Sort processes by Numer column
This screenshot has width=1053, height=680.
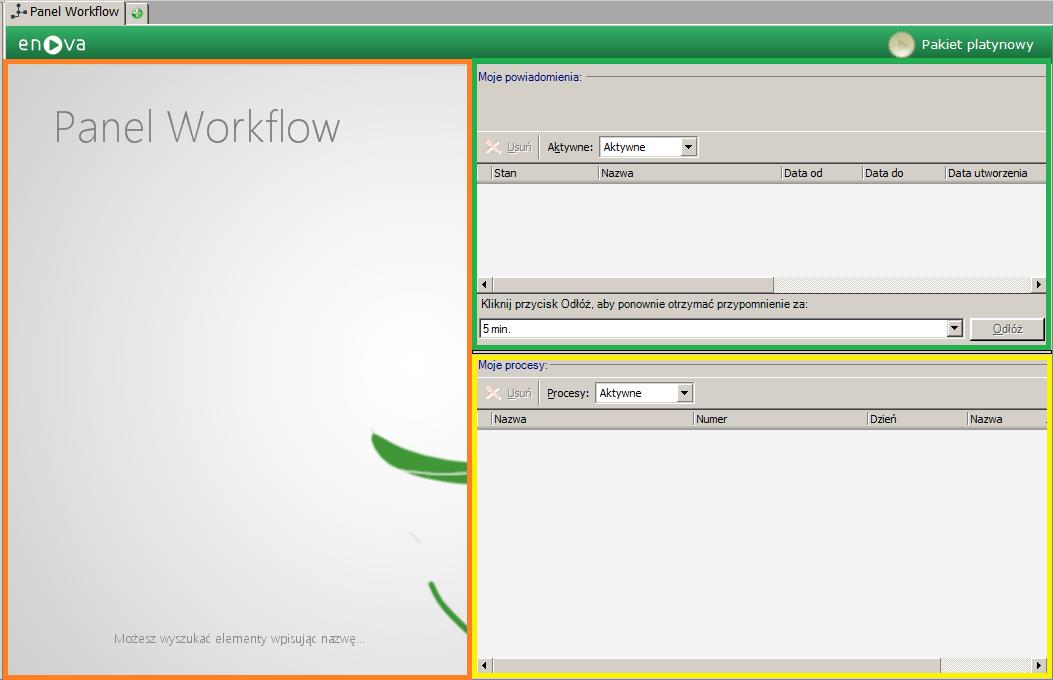(780, 420)
